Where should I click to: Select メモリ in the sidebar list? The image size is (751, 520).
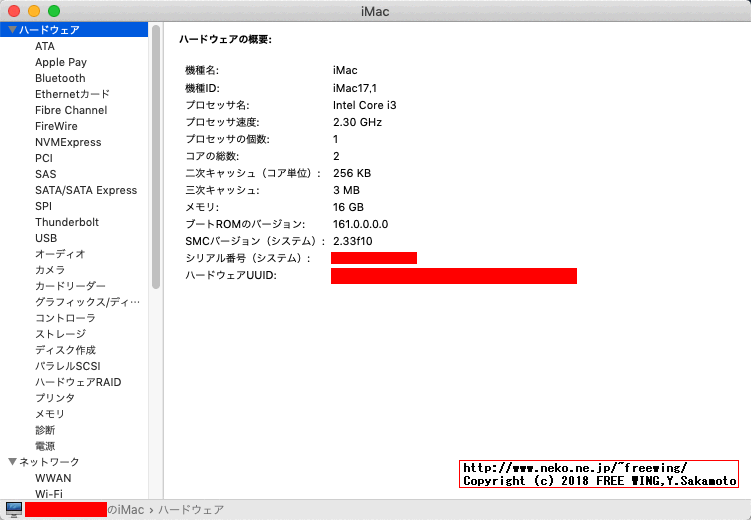coord(49,414)
